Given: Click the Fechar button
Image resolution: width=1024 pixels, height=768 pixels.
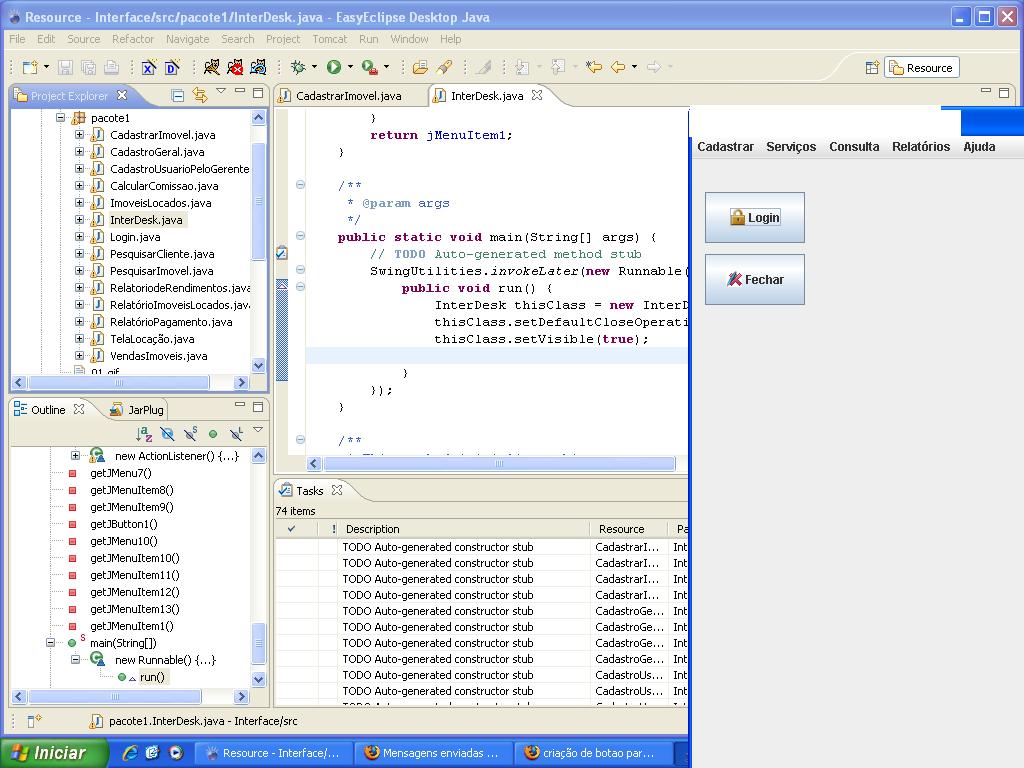Looking at the screenshot, I should (755, 280).
